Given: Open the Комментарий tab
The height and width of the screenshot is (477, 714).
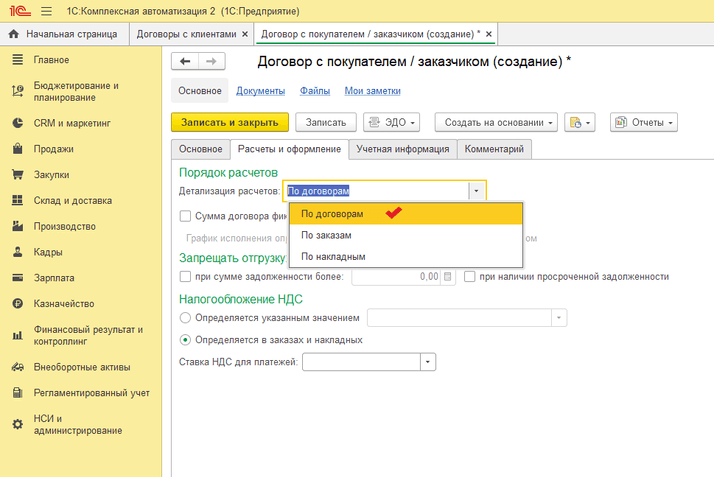Looking at the screenshot, I should tap(495, 149).
